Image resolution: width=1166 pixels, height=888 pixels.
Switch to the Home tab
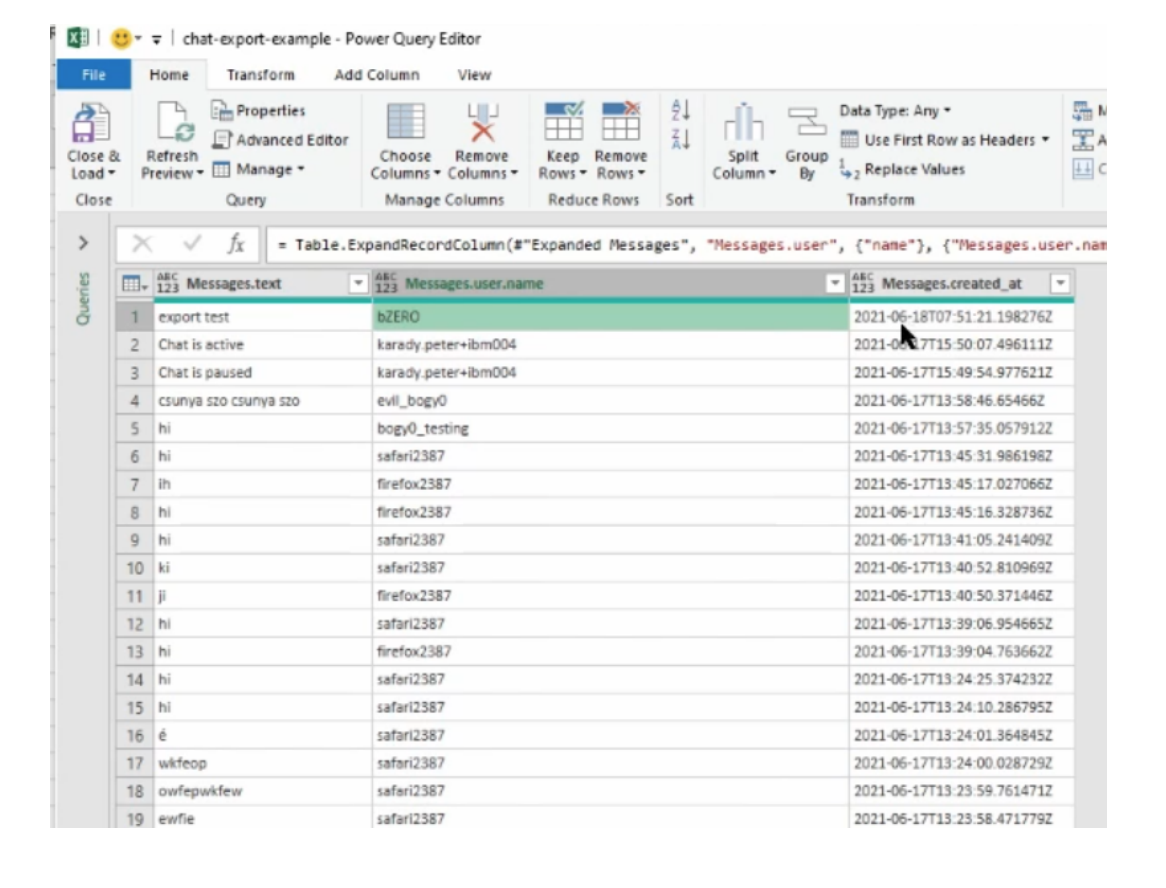[x=169, y=74]
